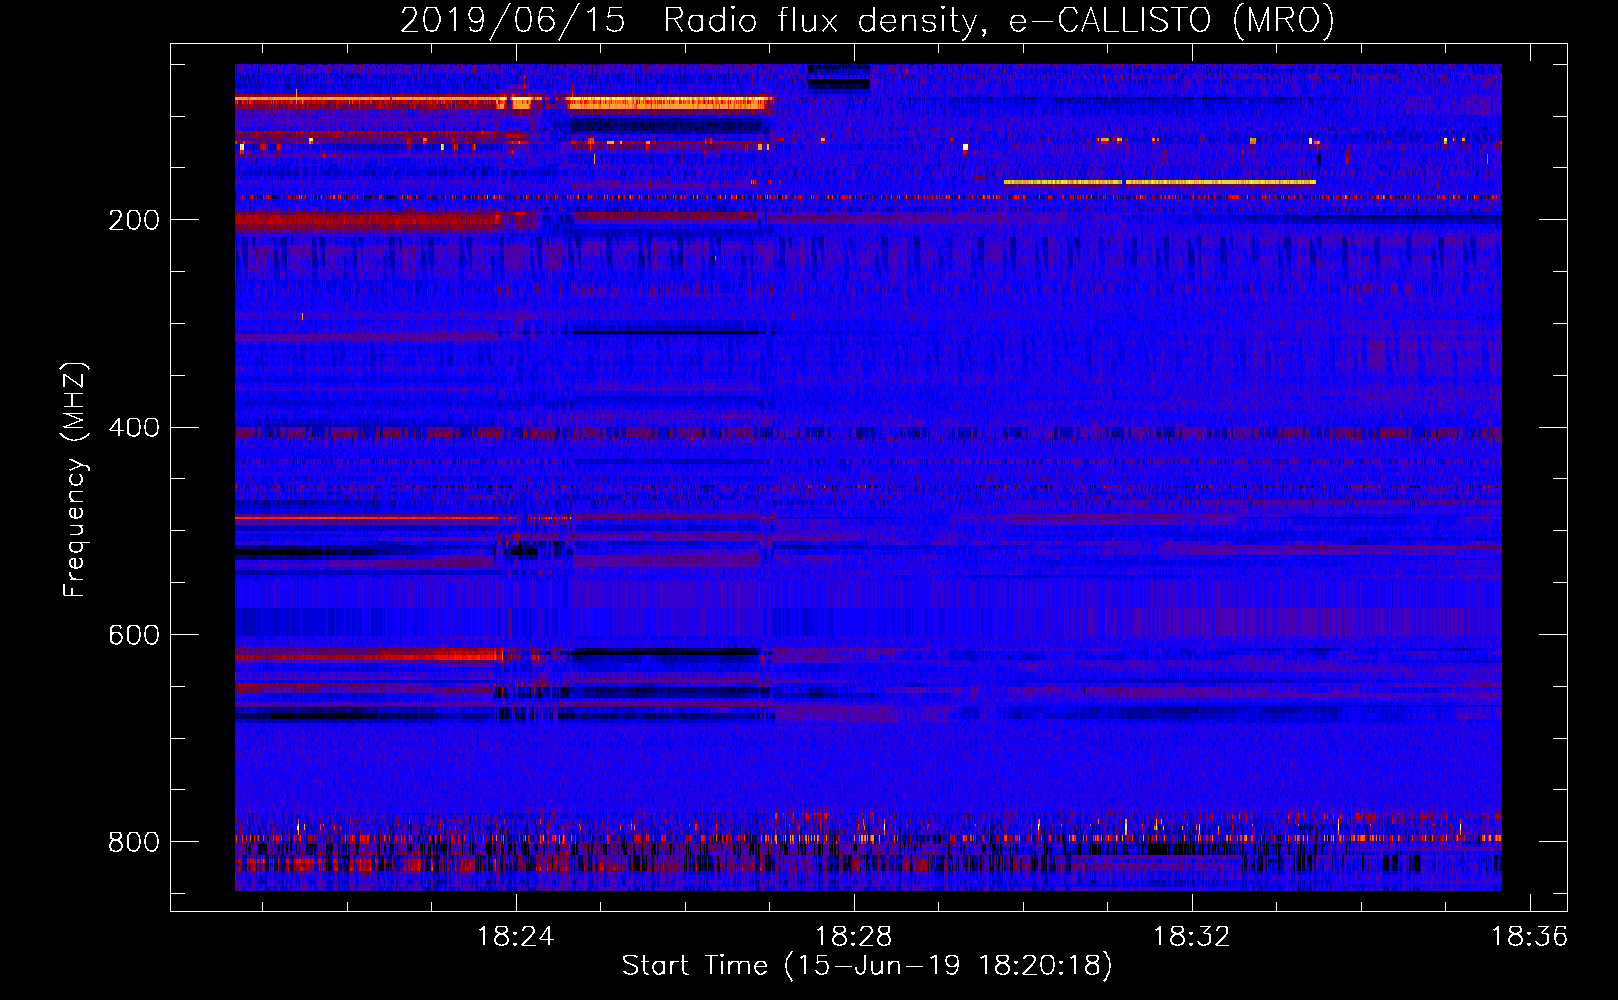Click the Frequency (MHZ) axis title
This screenshot has width=1618, height=1000.
(x=75, y=479)
